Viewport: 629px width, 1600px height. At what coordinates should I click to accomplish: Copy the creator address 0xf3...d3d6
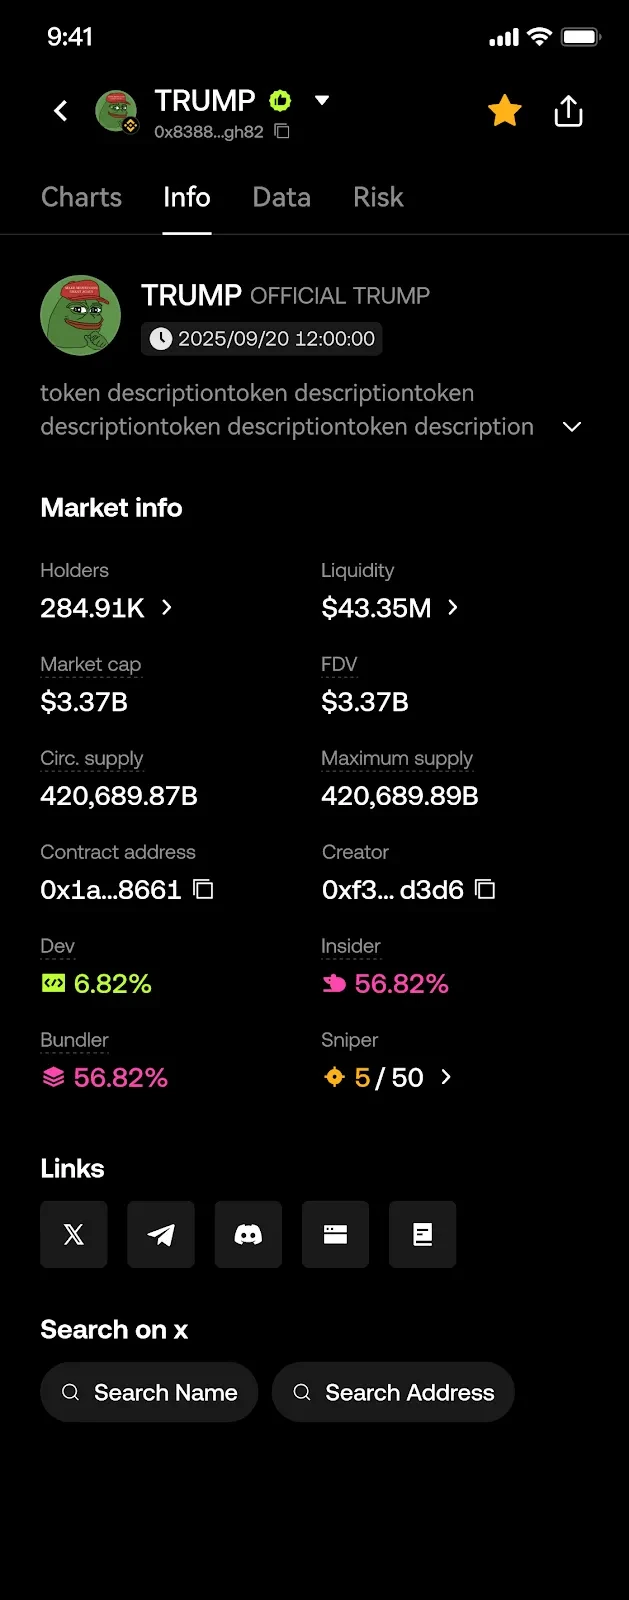point(485,889)
